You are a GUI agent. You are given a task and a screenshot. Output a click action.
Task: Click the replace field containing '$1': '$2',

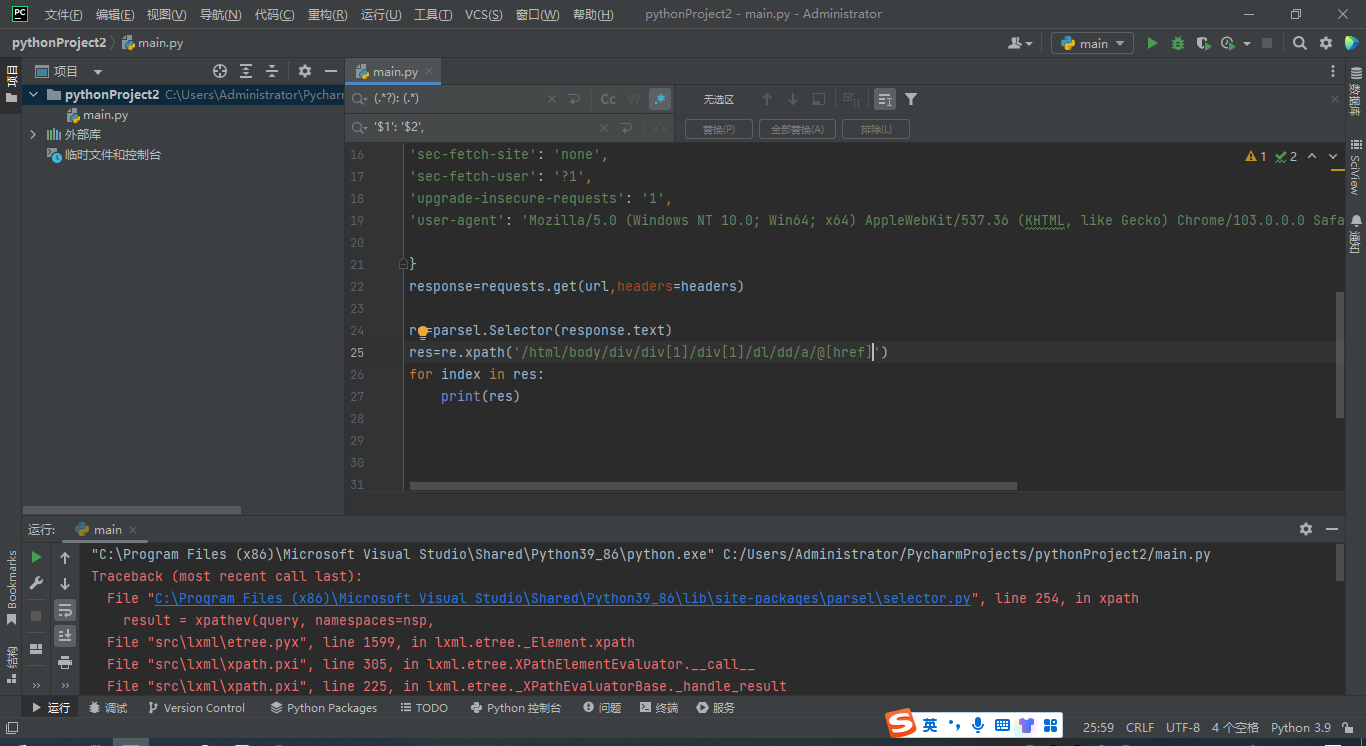click(x=480, y=128)
